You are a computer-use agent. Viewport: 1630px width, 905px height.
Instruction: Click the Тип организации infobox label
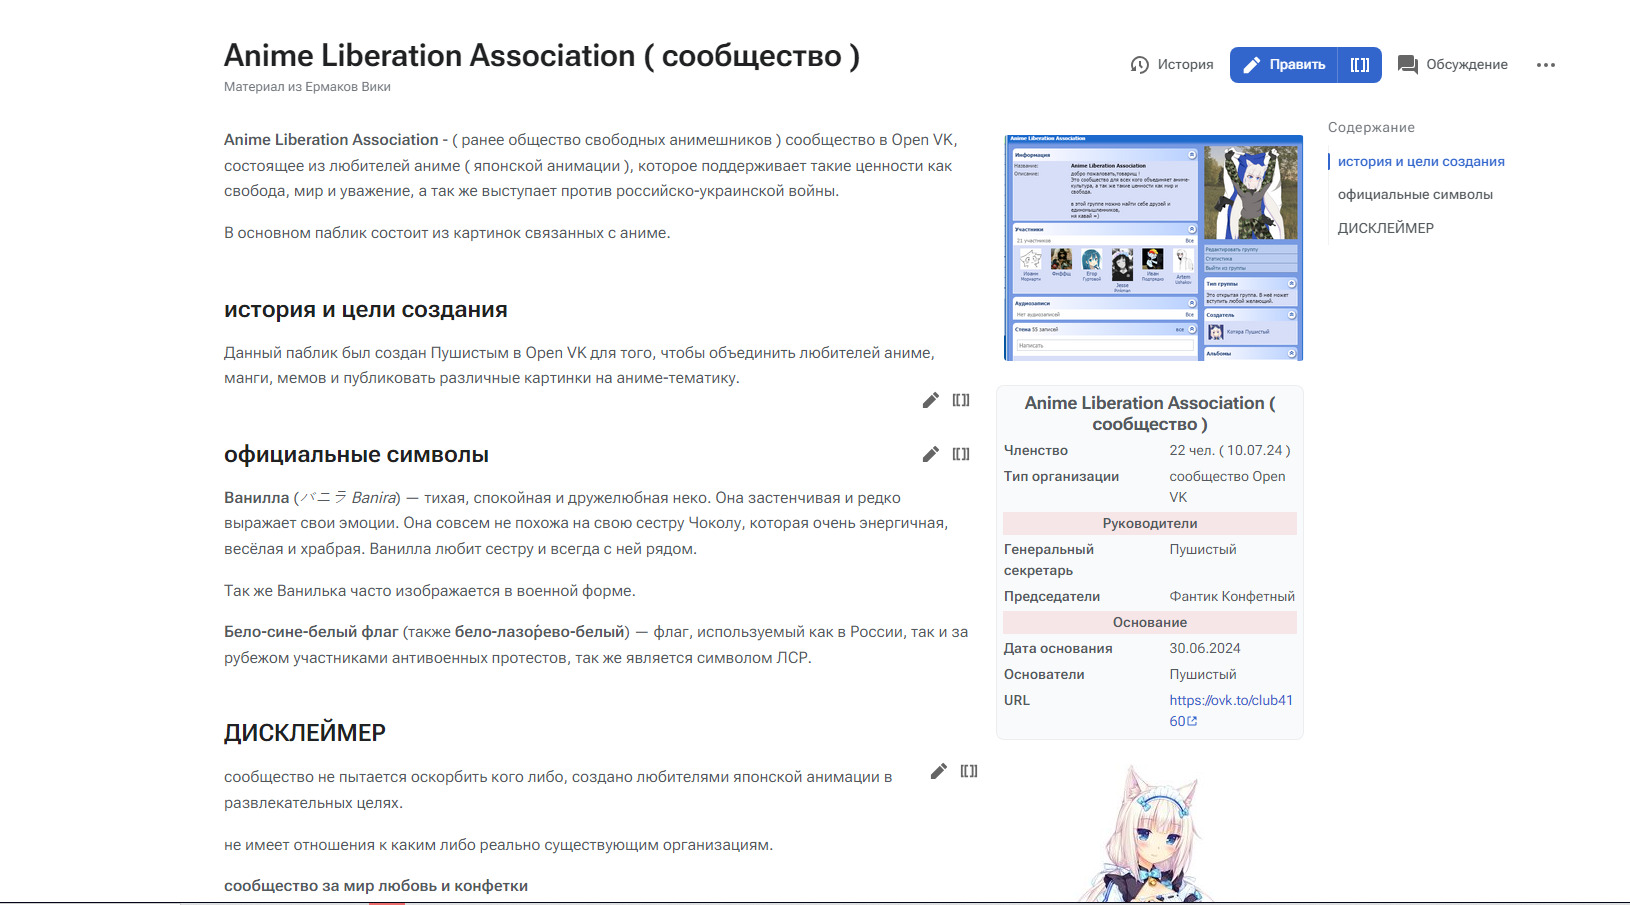pos(1061,477)
